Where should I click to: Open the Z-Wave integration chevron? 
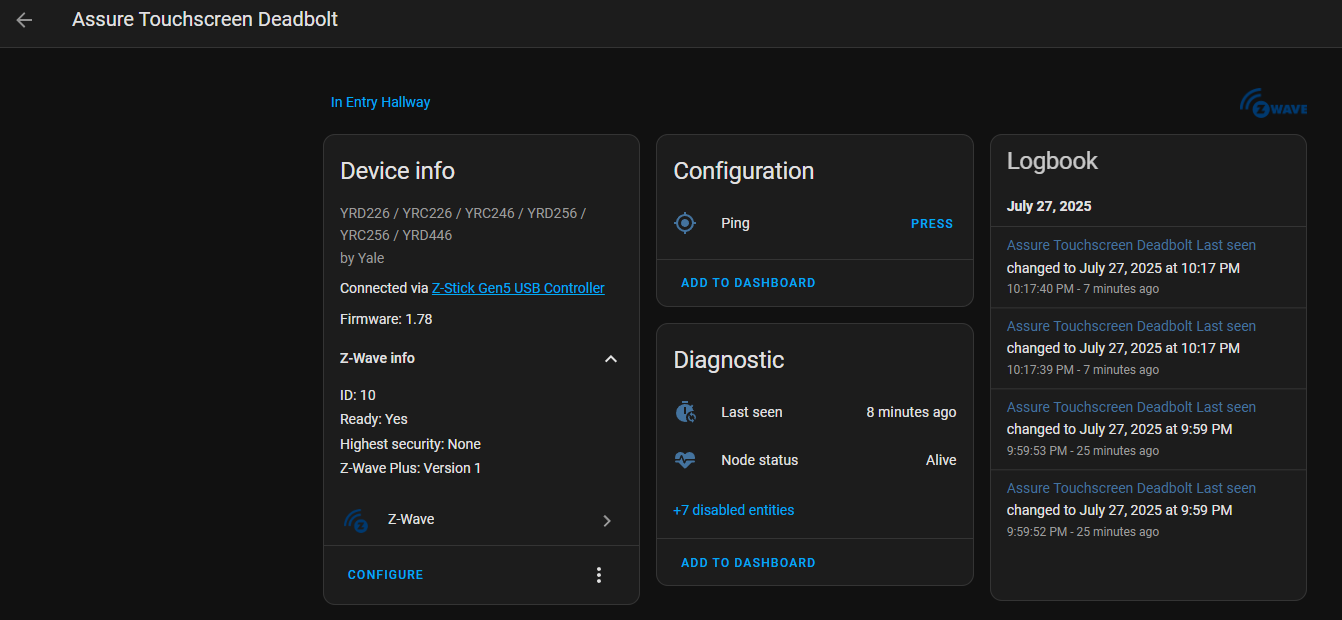pyautogui.click(x=607, y=521)
